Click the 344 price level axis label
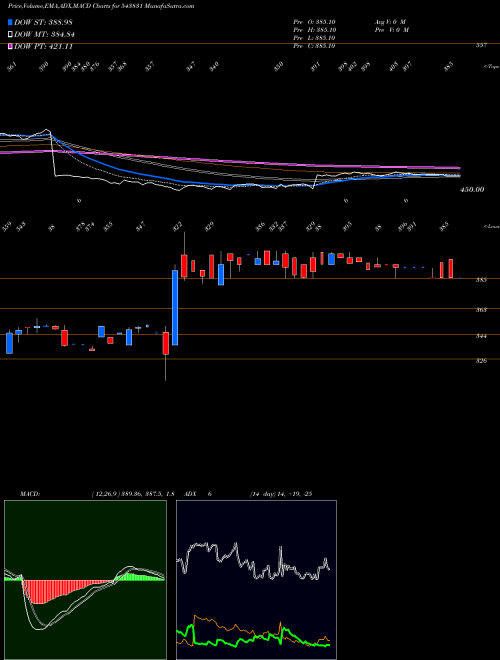Image resolution: width=500 pixels, height=660 pixels. pyautogui.click(x=482, y=336)
